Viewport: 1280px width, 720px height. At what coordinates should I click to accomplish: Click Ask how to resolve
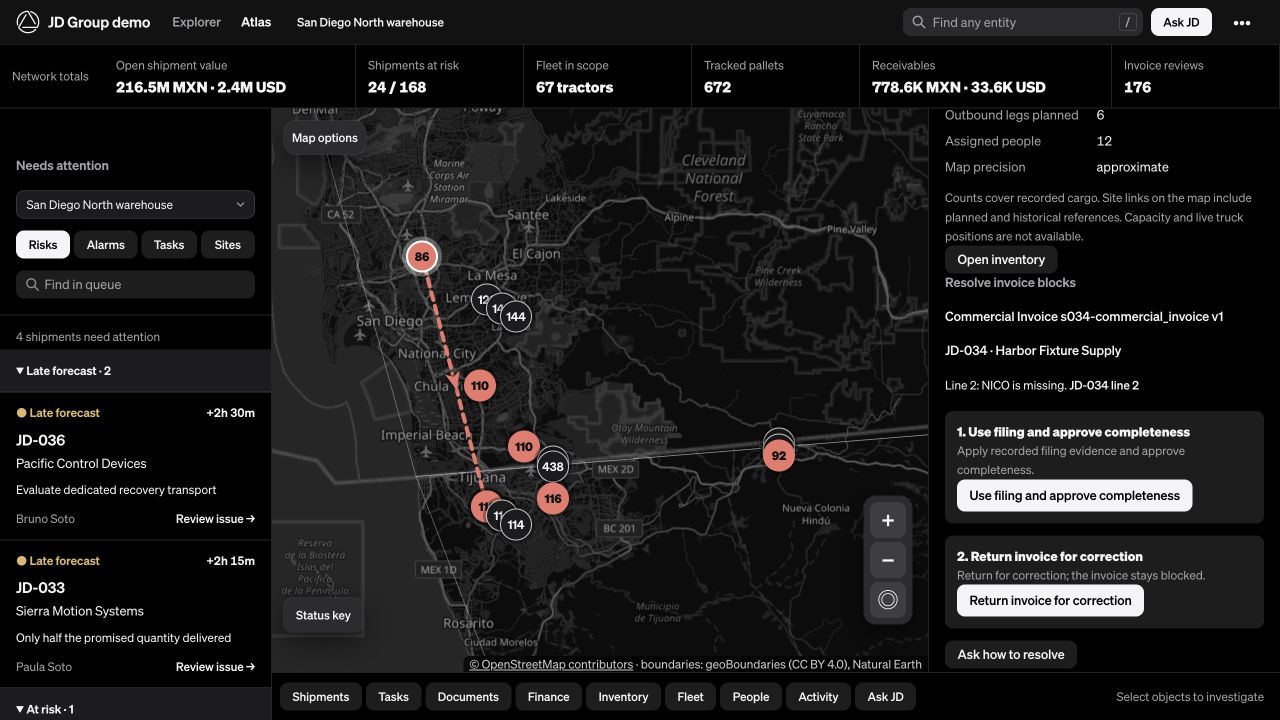[x=1011, y=655]
